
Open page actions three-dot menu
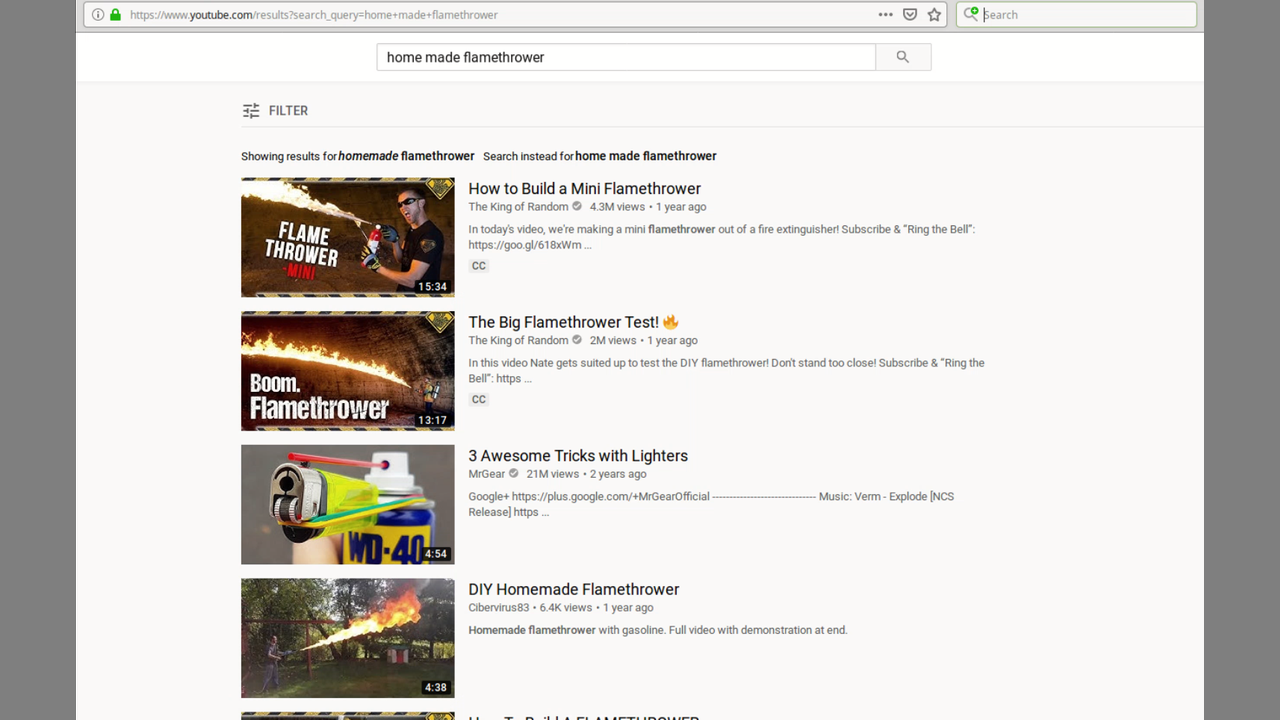click(885, 15)
